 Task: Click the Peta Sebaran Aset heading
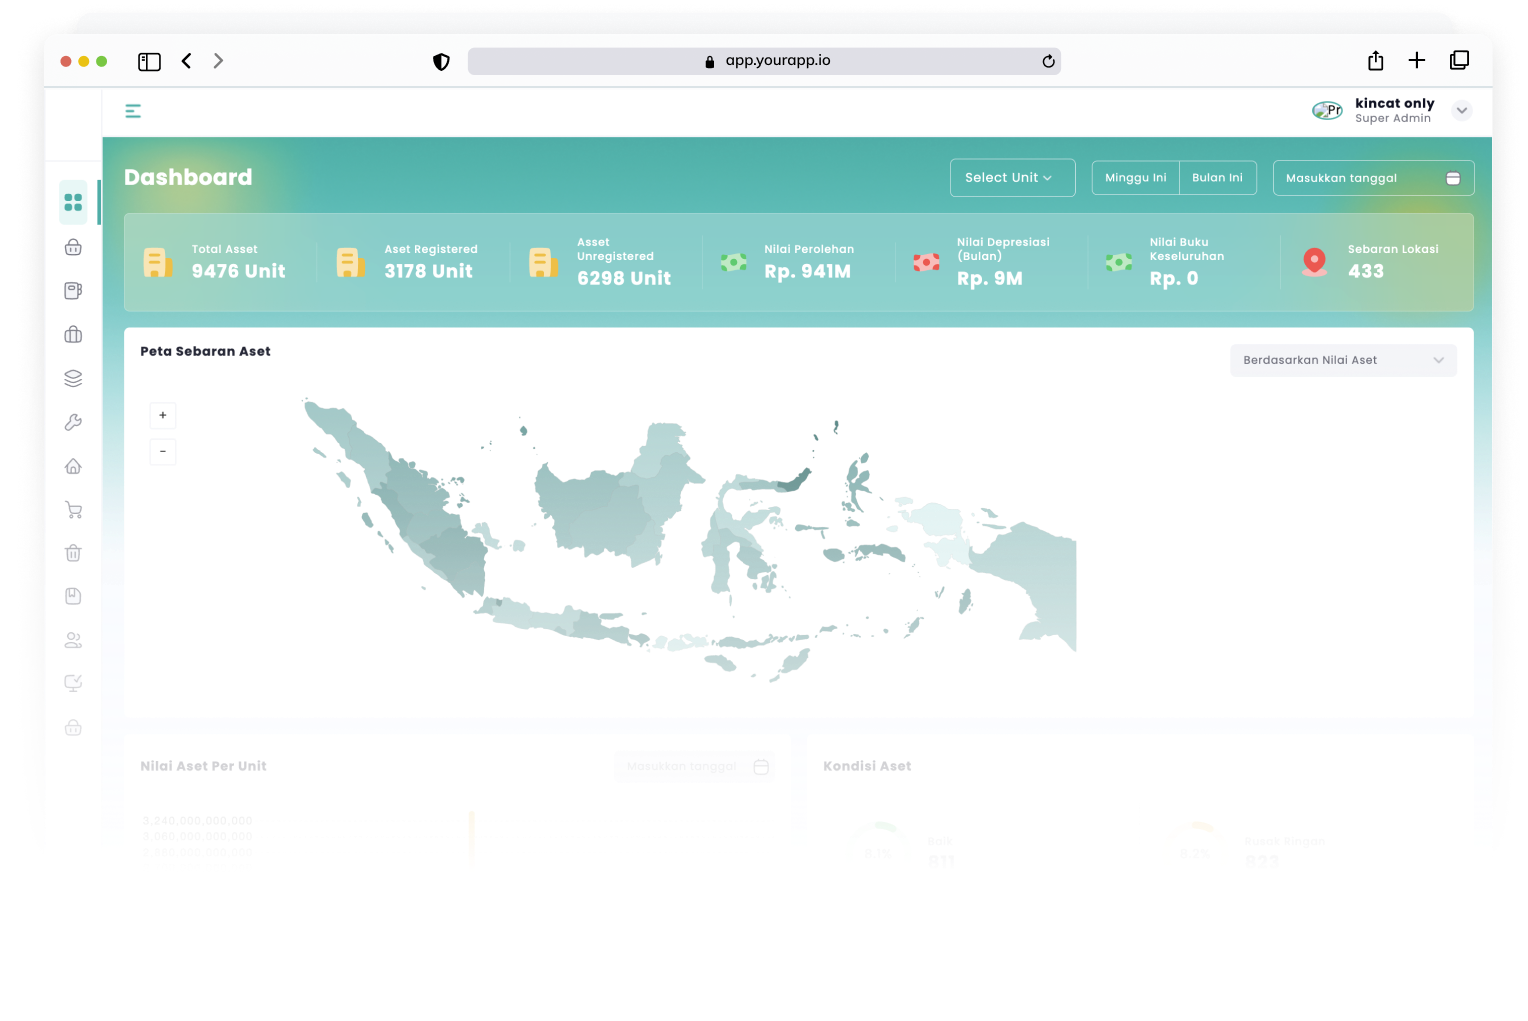tap(205, 351)
